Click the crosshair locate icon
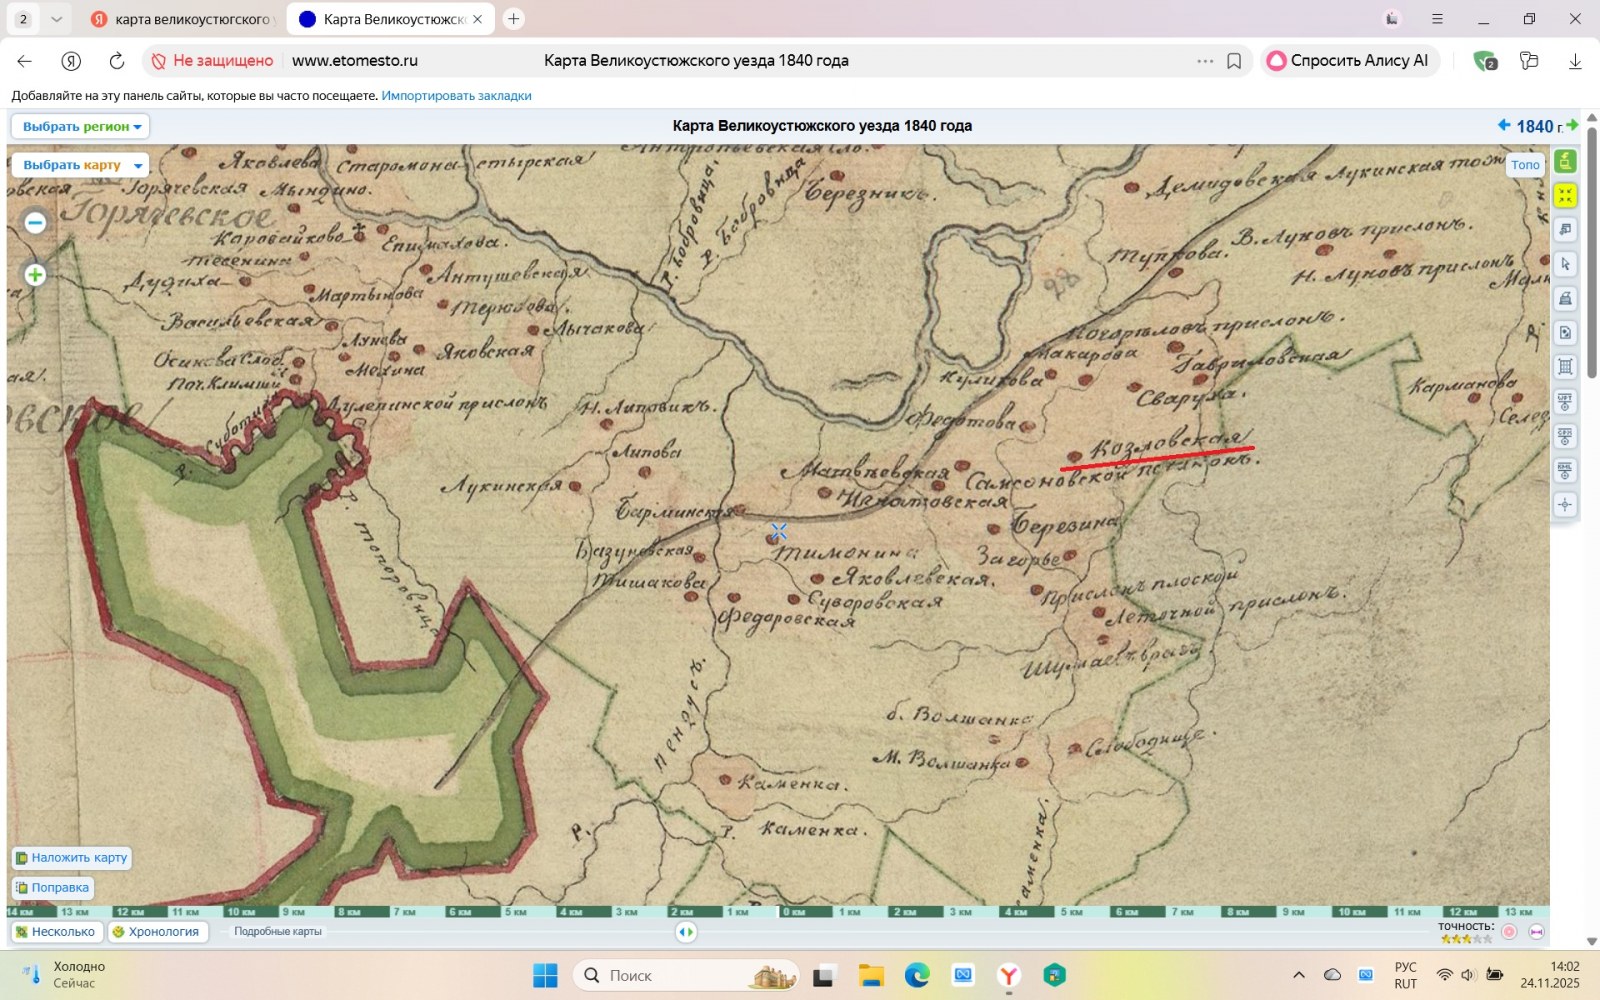The image size is (1600, 1000). click(x=1565, y=505)
